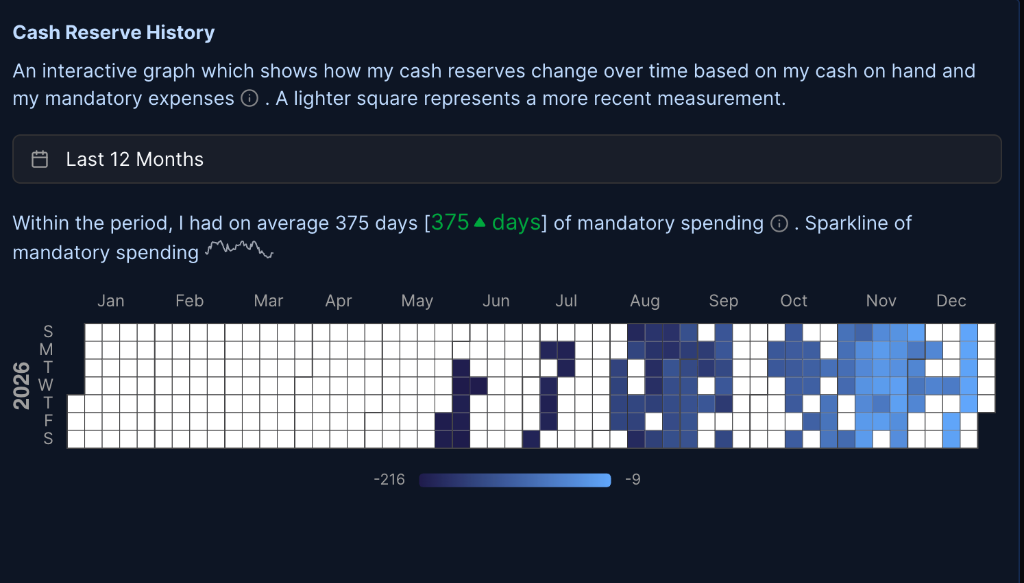This screenshot has height=583, width=1024.
Task: Click the -216 legend value label
Action: [x=390, y=479]
